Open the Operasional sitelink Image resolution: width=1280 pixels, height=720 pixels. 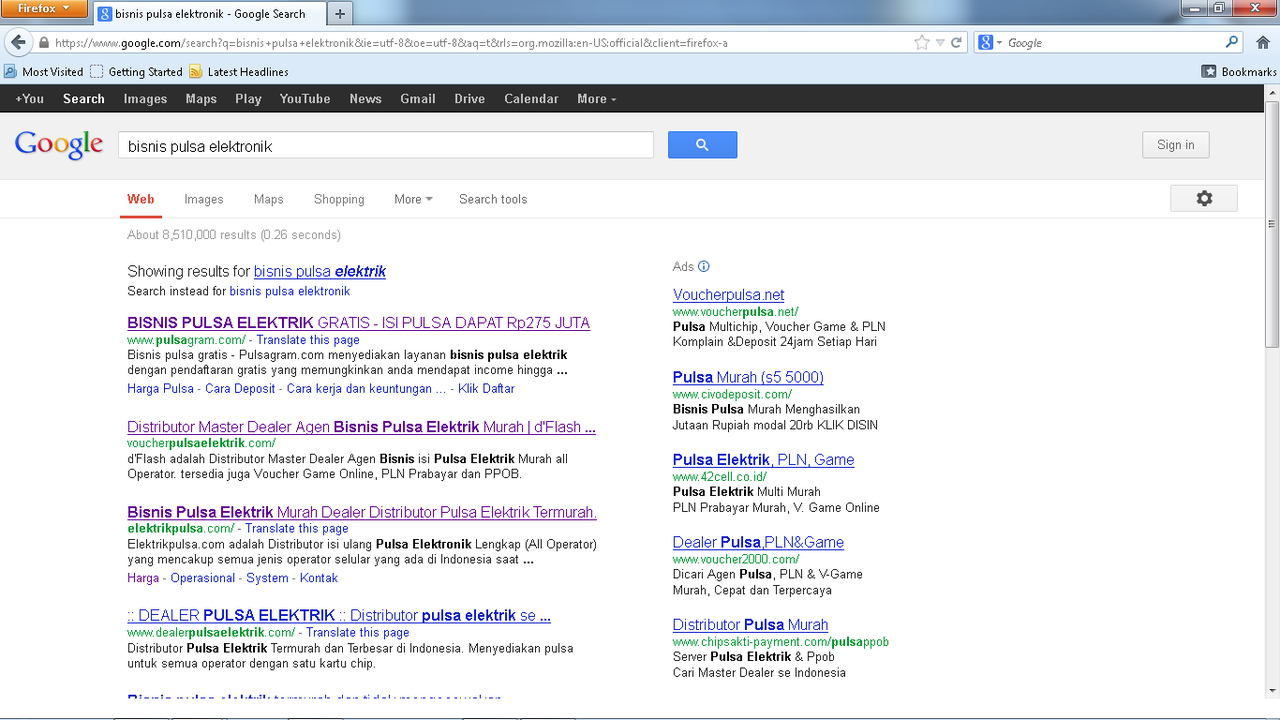(203, 578)
